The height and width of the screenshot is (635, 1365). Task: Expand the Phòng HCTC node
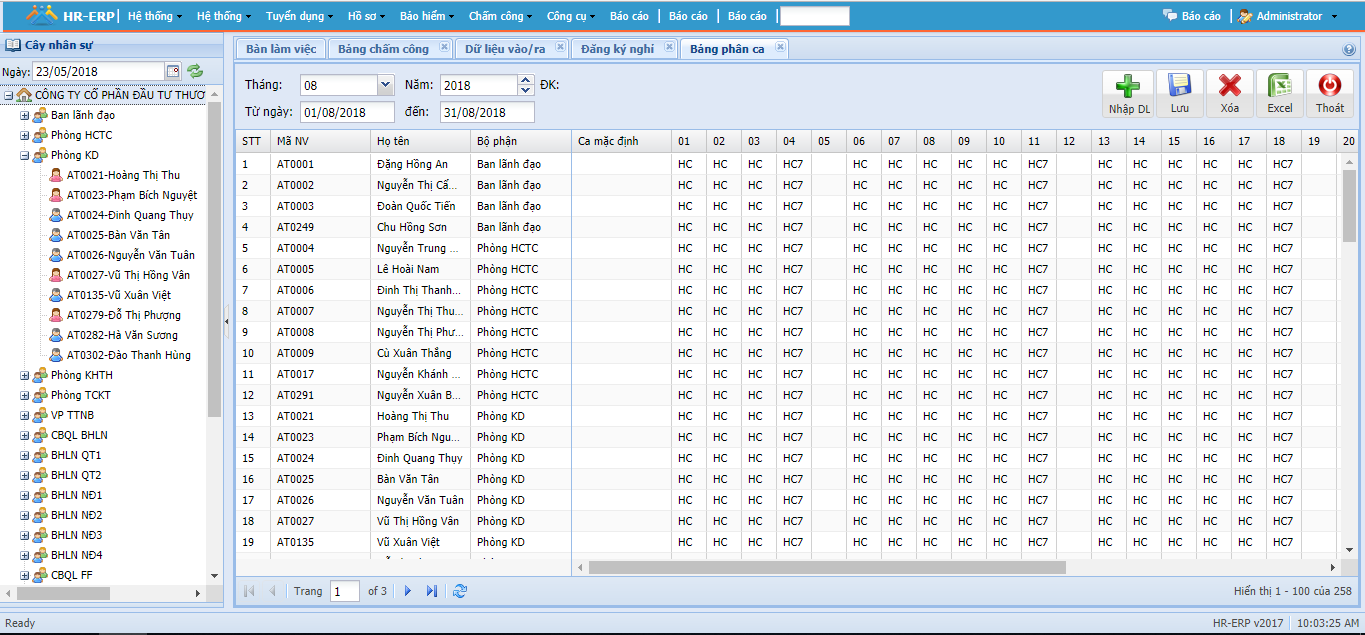[x=25, y=135]
